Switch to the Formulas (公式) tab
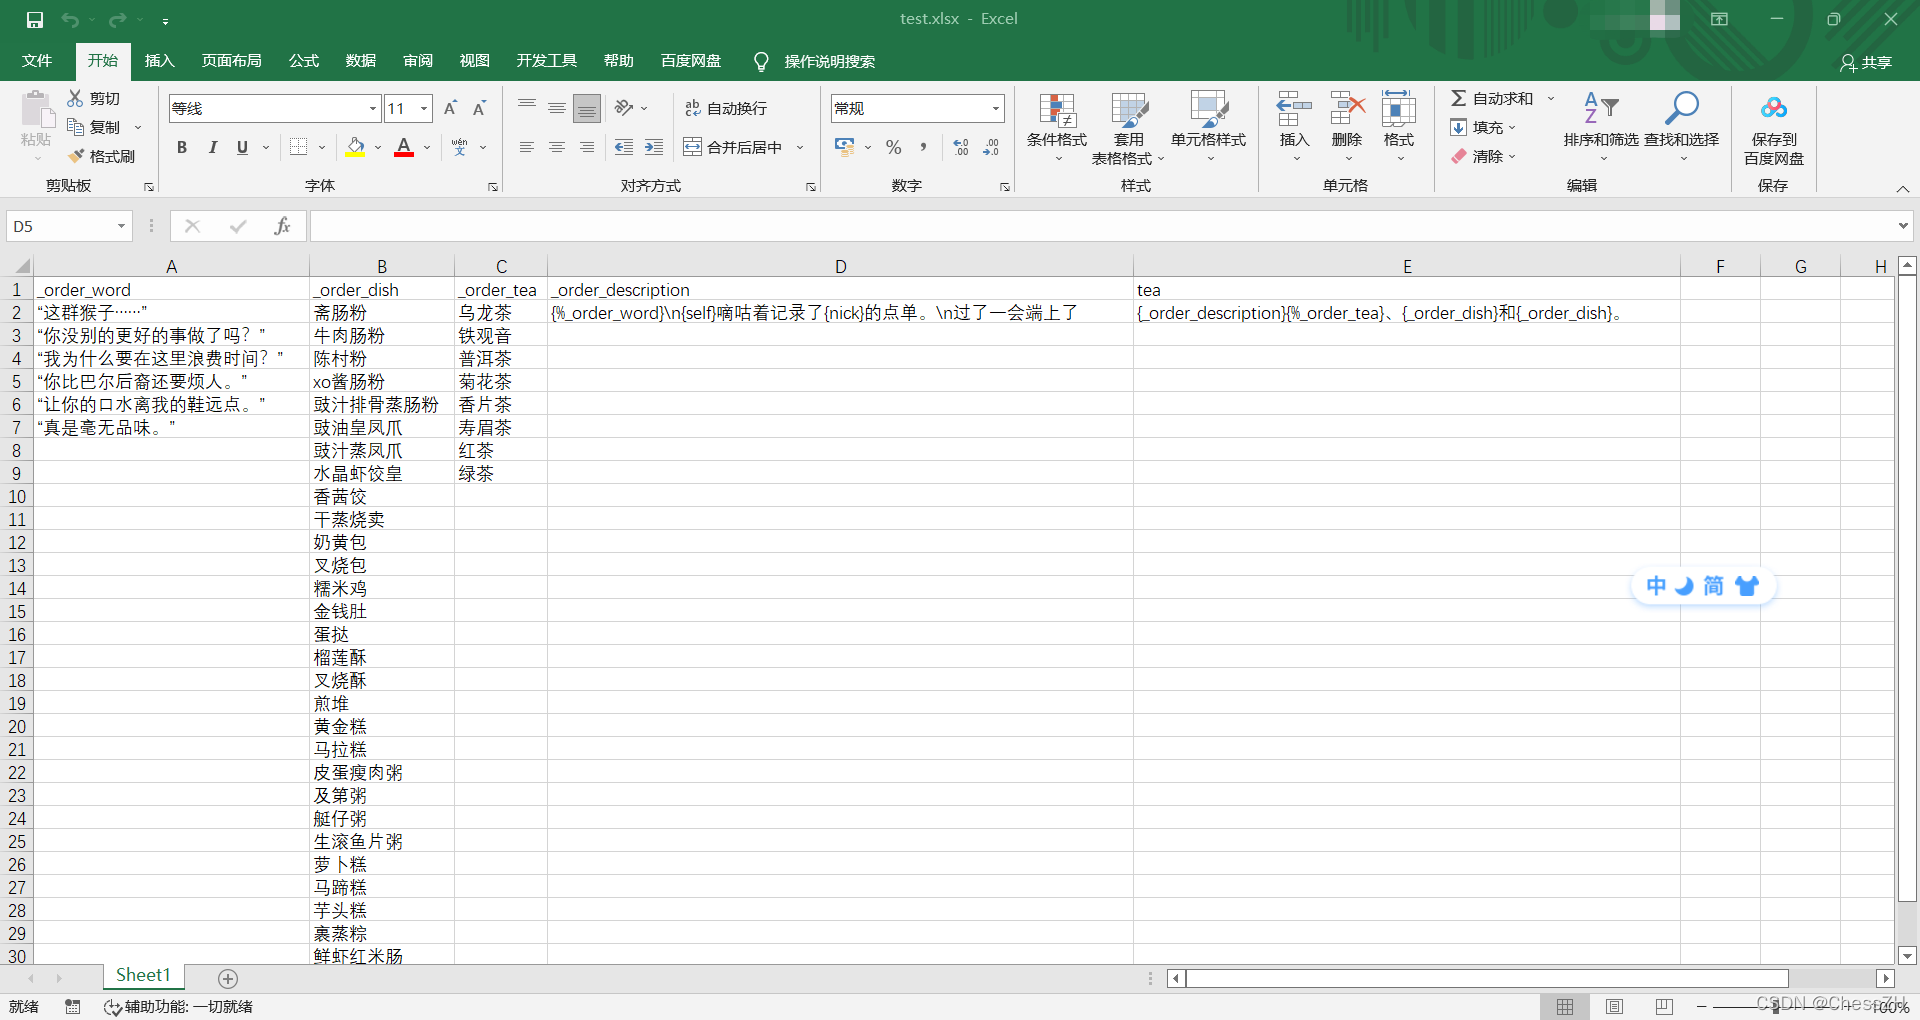Viewport: 1920px width, 1020px height. pyautogui.click(x=303, y=61)
